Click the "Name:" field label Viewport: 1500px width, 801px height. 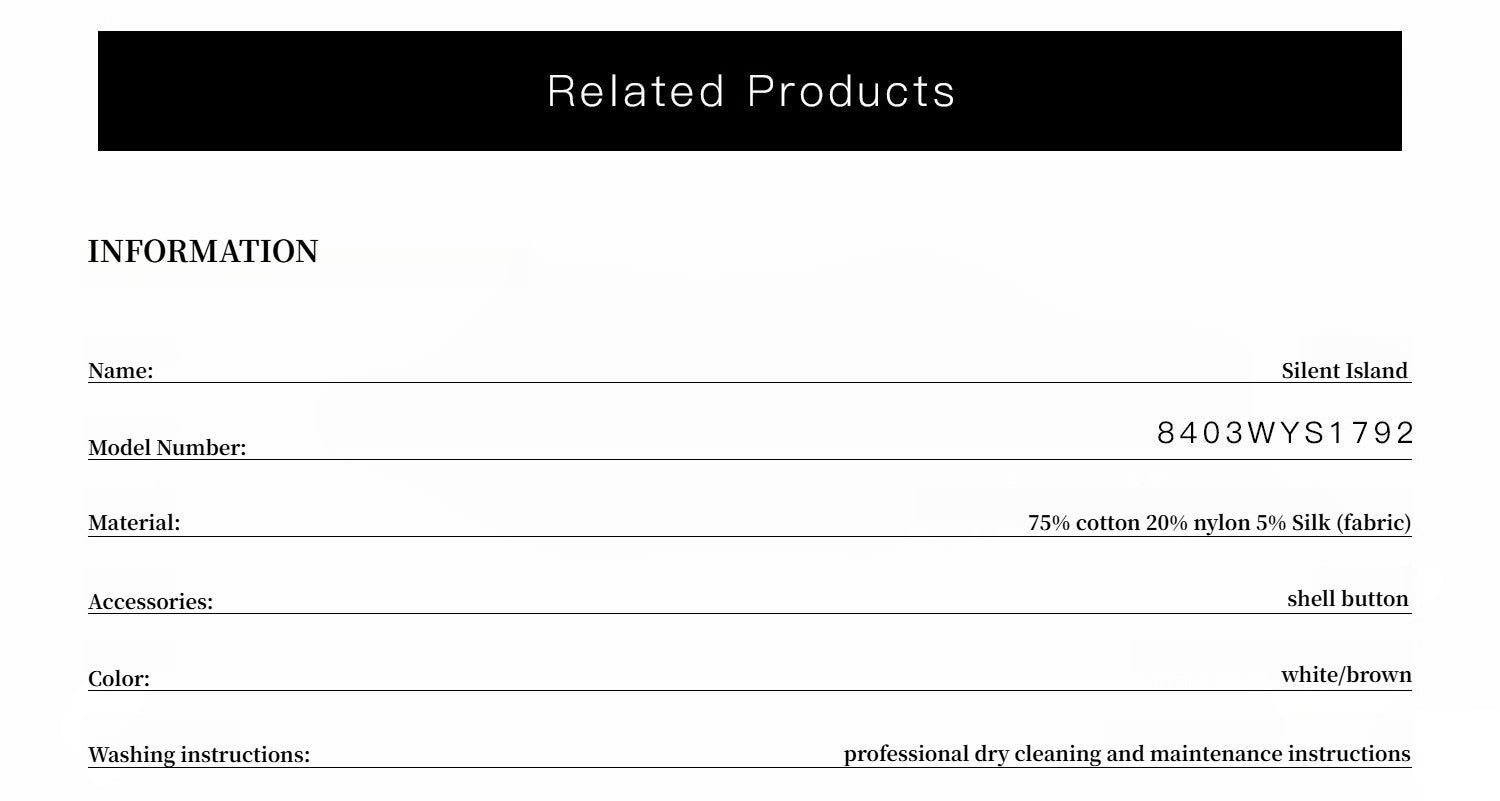pos(121,371)
